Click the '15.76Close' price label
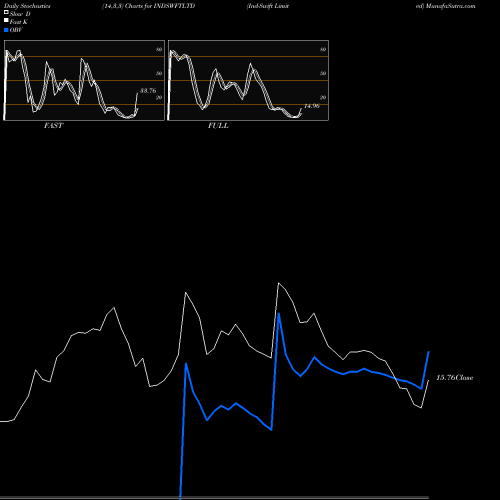 tap(455, 378)
